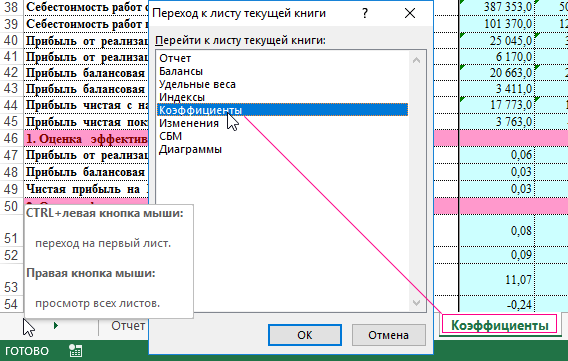Select row header 49
The width and height of the screenshot is (568, 361).
tap(11, 189)
